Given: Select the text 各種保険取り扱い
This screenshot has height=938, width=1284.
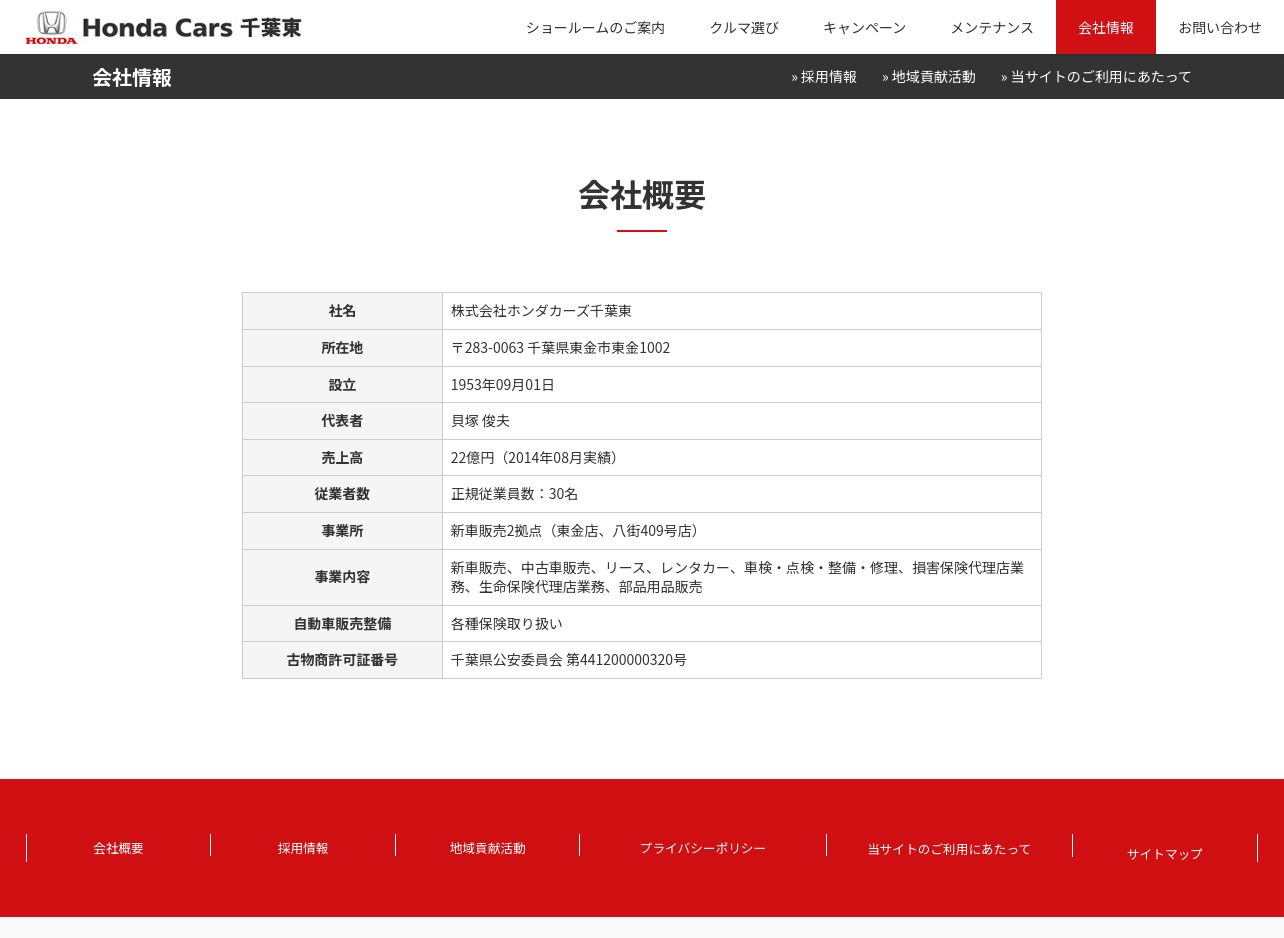Looking at the screenshot, I should (x=507, y=624).
